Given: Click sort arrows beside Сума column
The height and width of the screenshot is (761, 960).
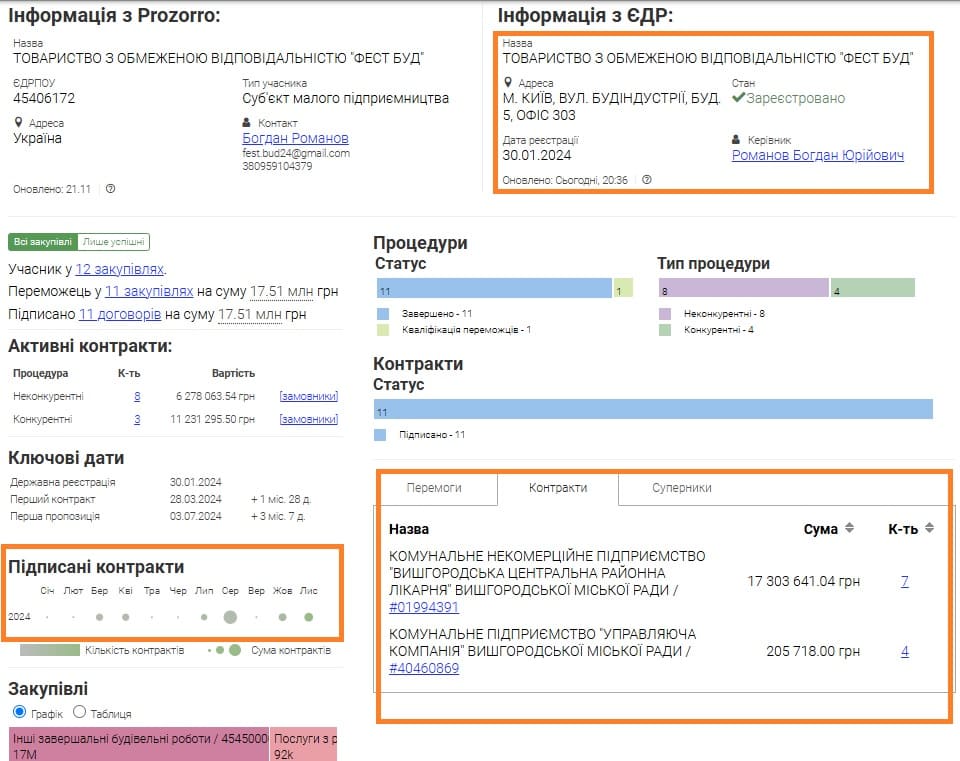Looking at the screenshot, I should point(850,528).
